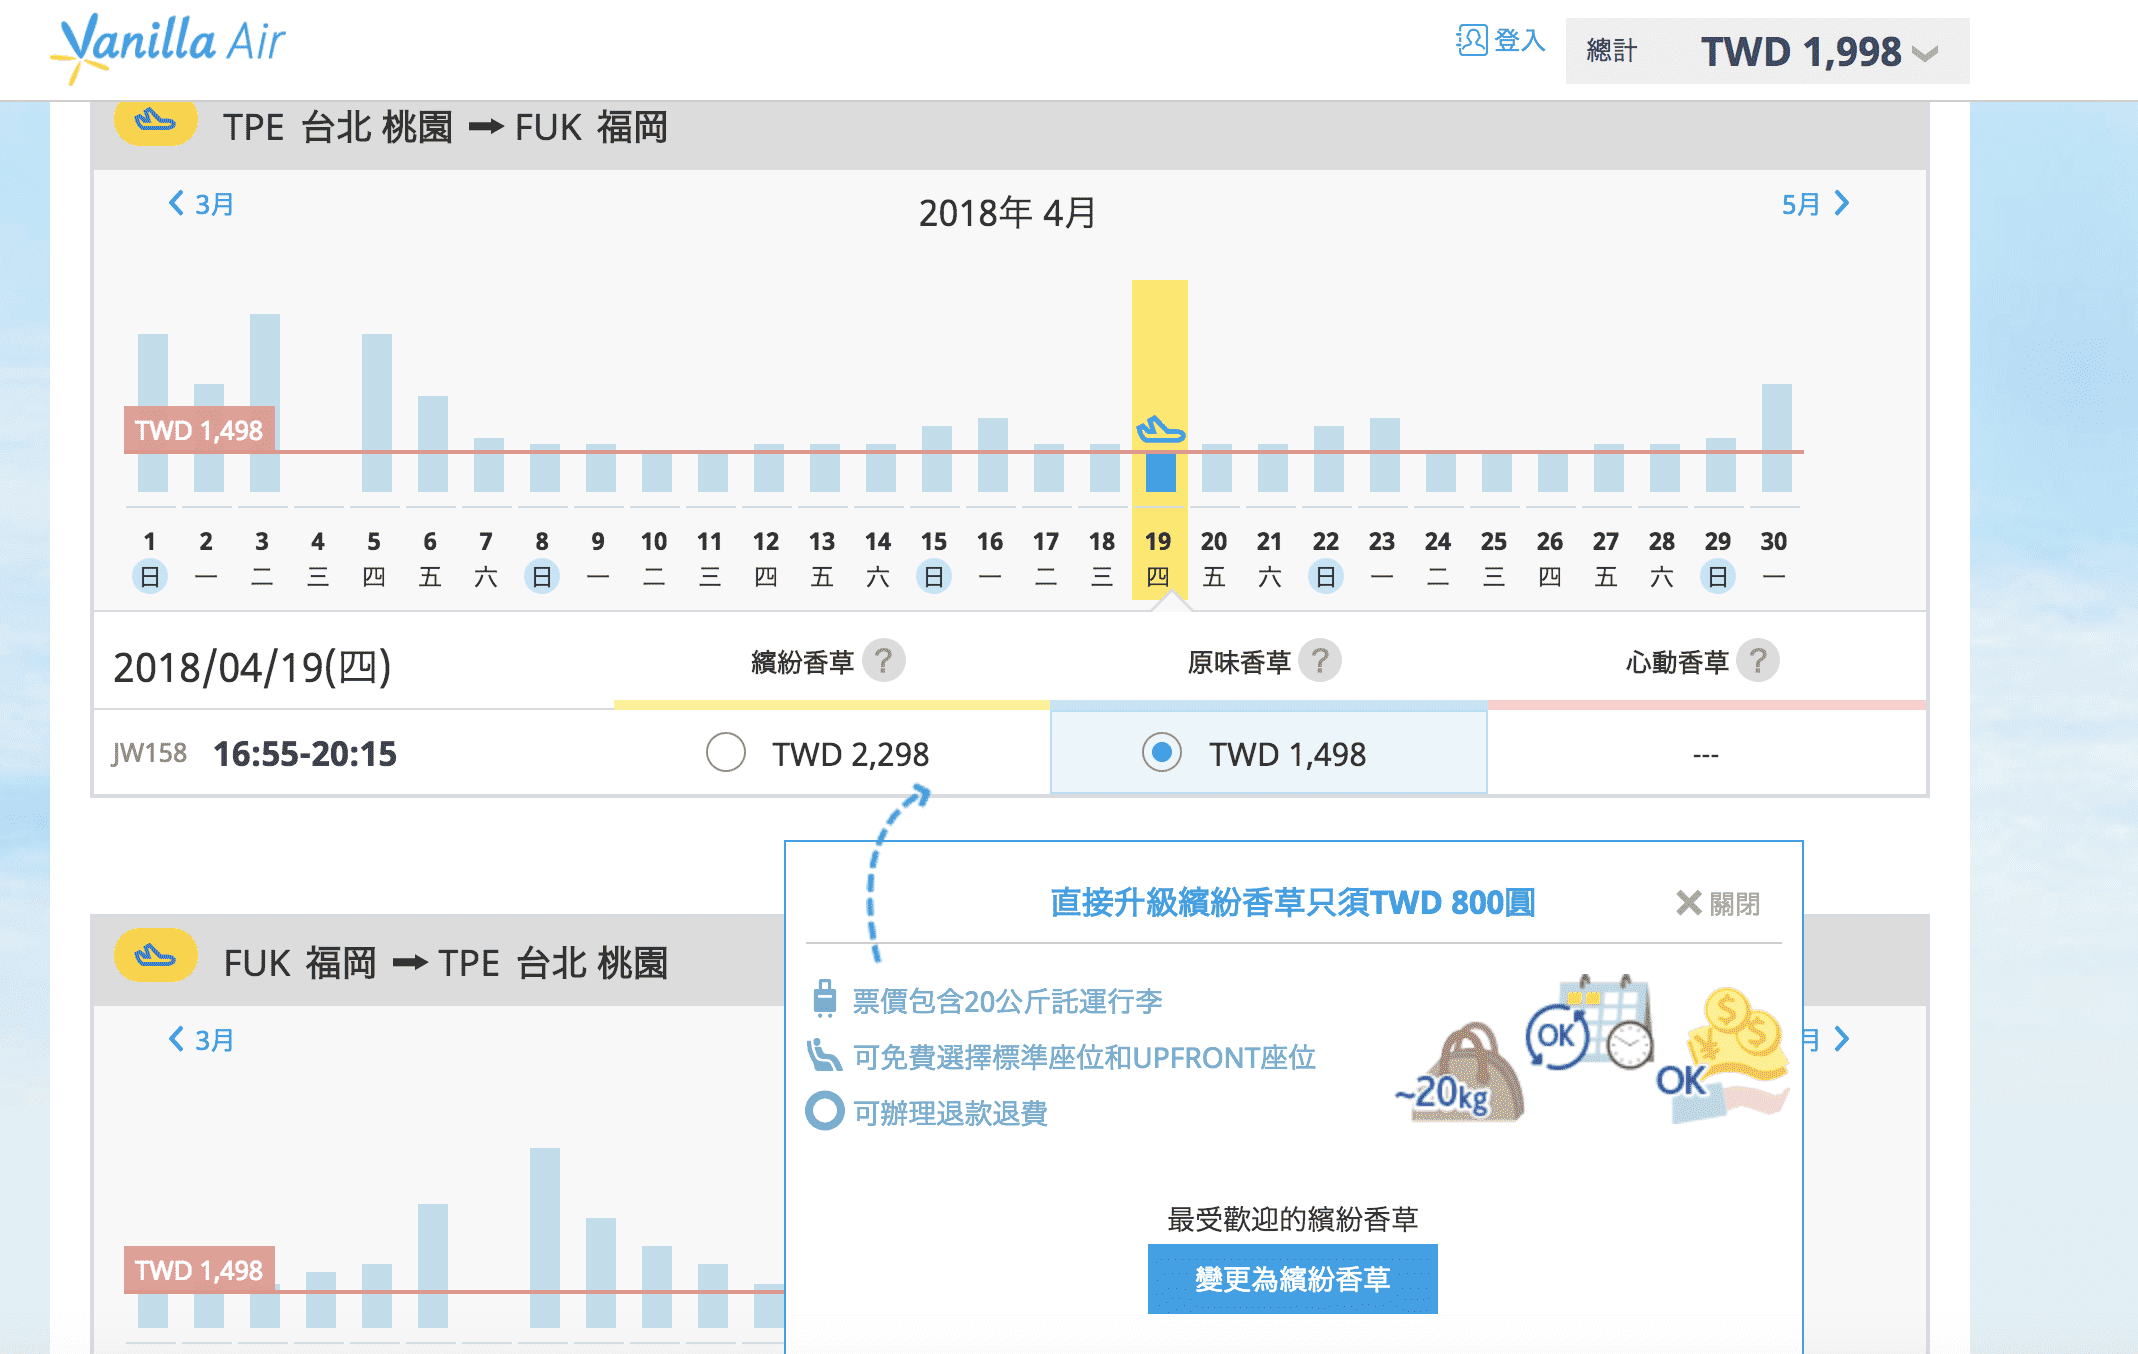Open the 登入 login link

(x=1519, y=41)
